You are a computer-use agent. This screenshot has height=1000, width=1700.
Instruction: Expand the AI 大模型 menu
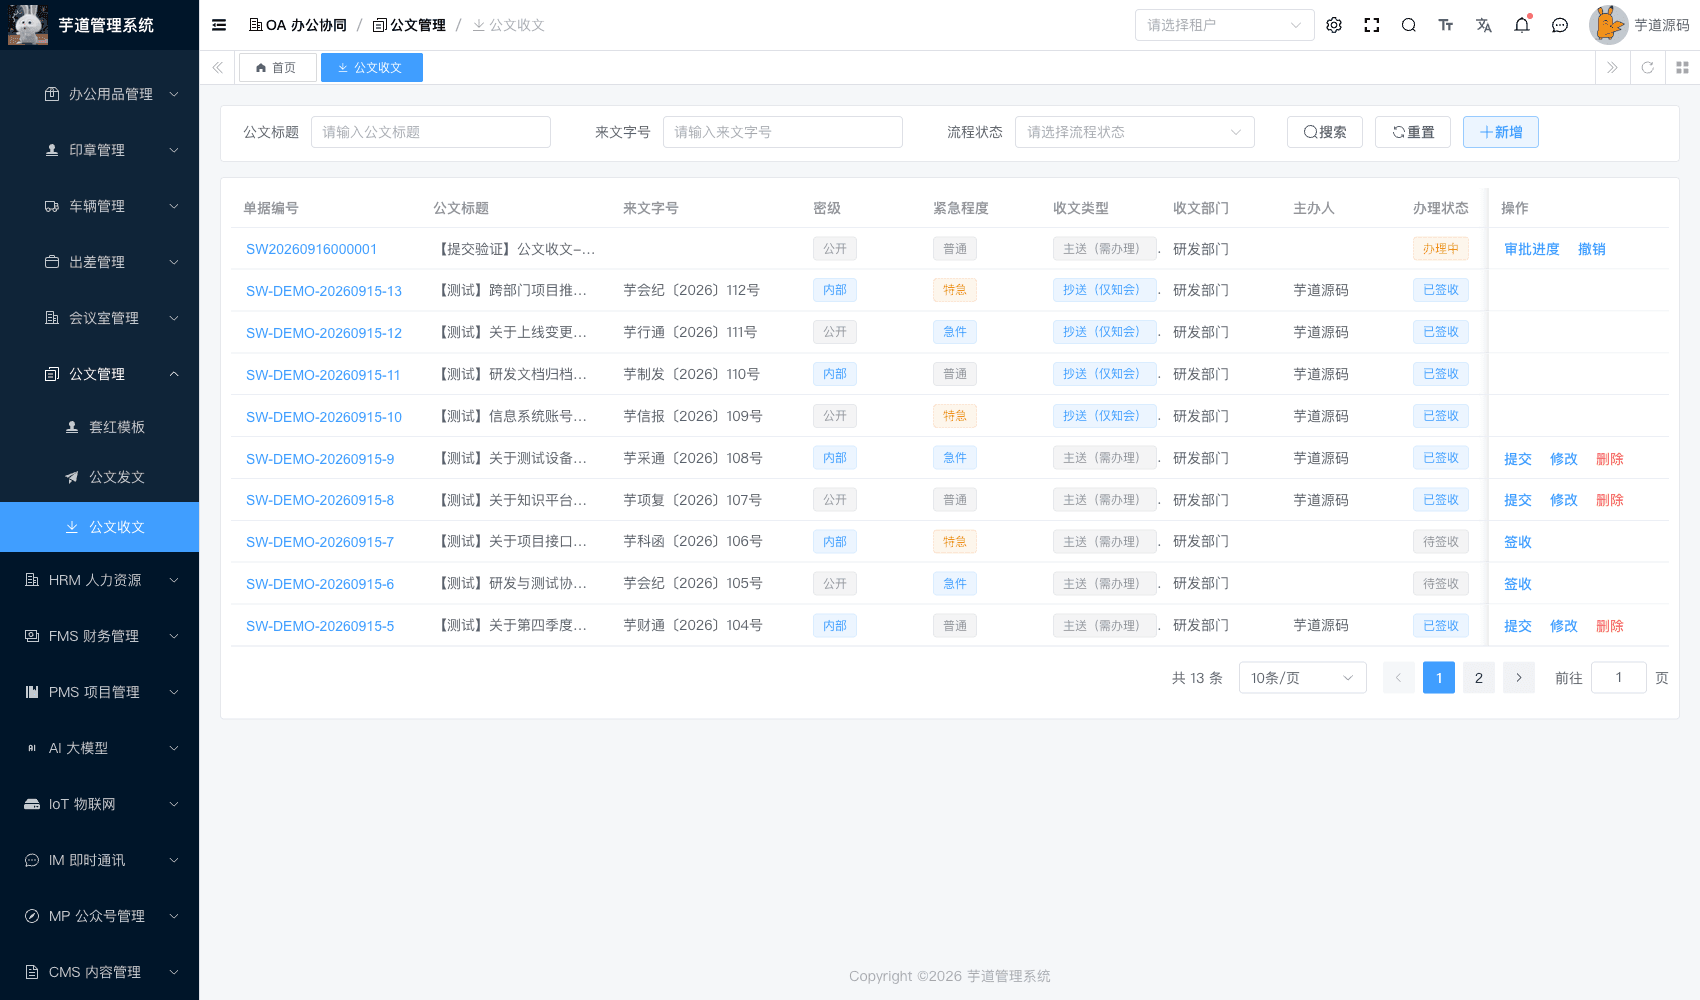coord(100,748)
